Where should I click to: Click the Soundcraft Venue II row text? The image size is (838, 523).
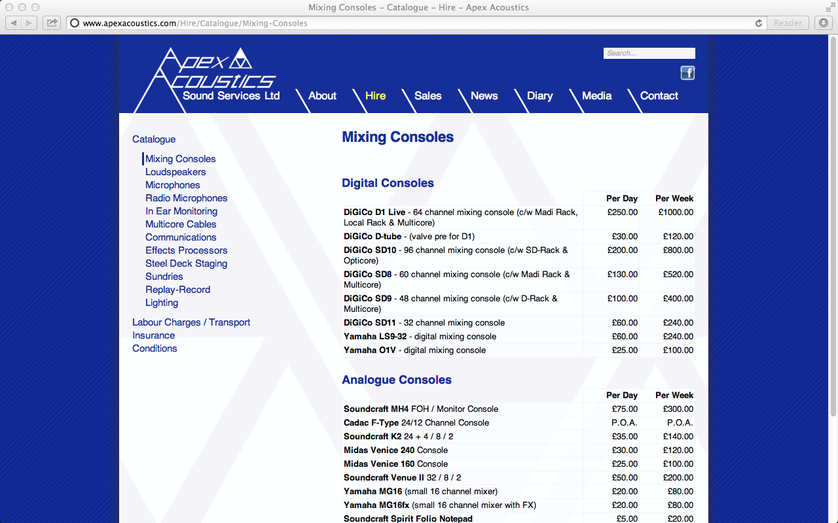pyautogui.click(x=402, y=478)
